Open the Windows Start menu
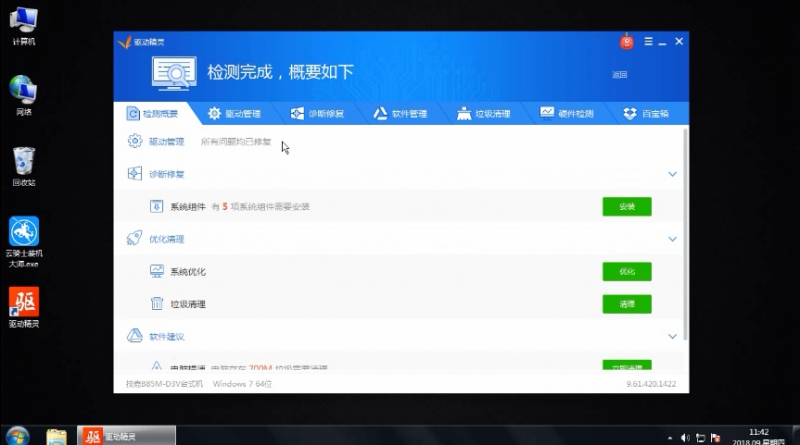 17,436
